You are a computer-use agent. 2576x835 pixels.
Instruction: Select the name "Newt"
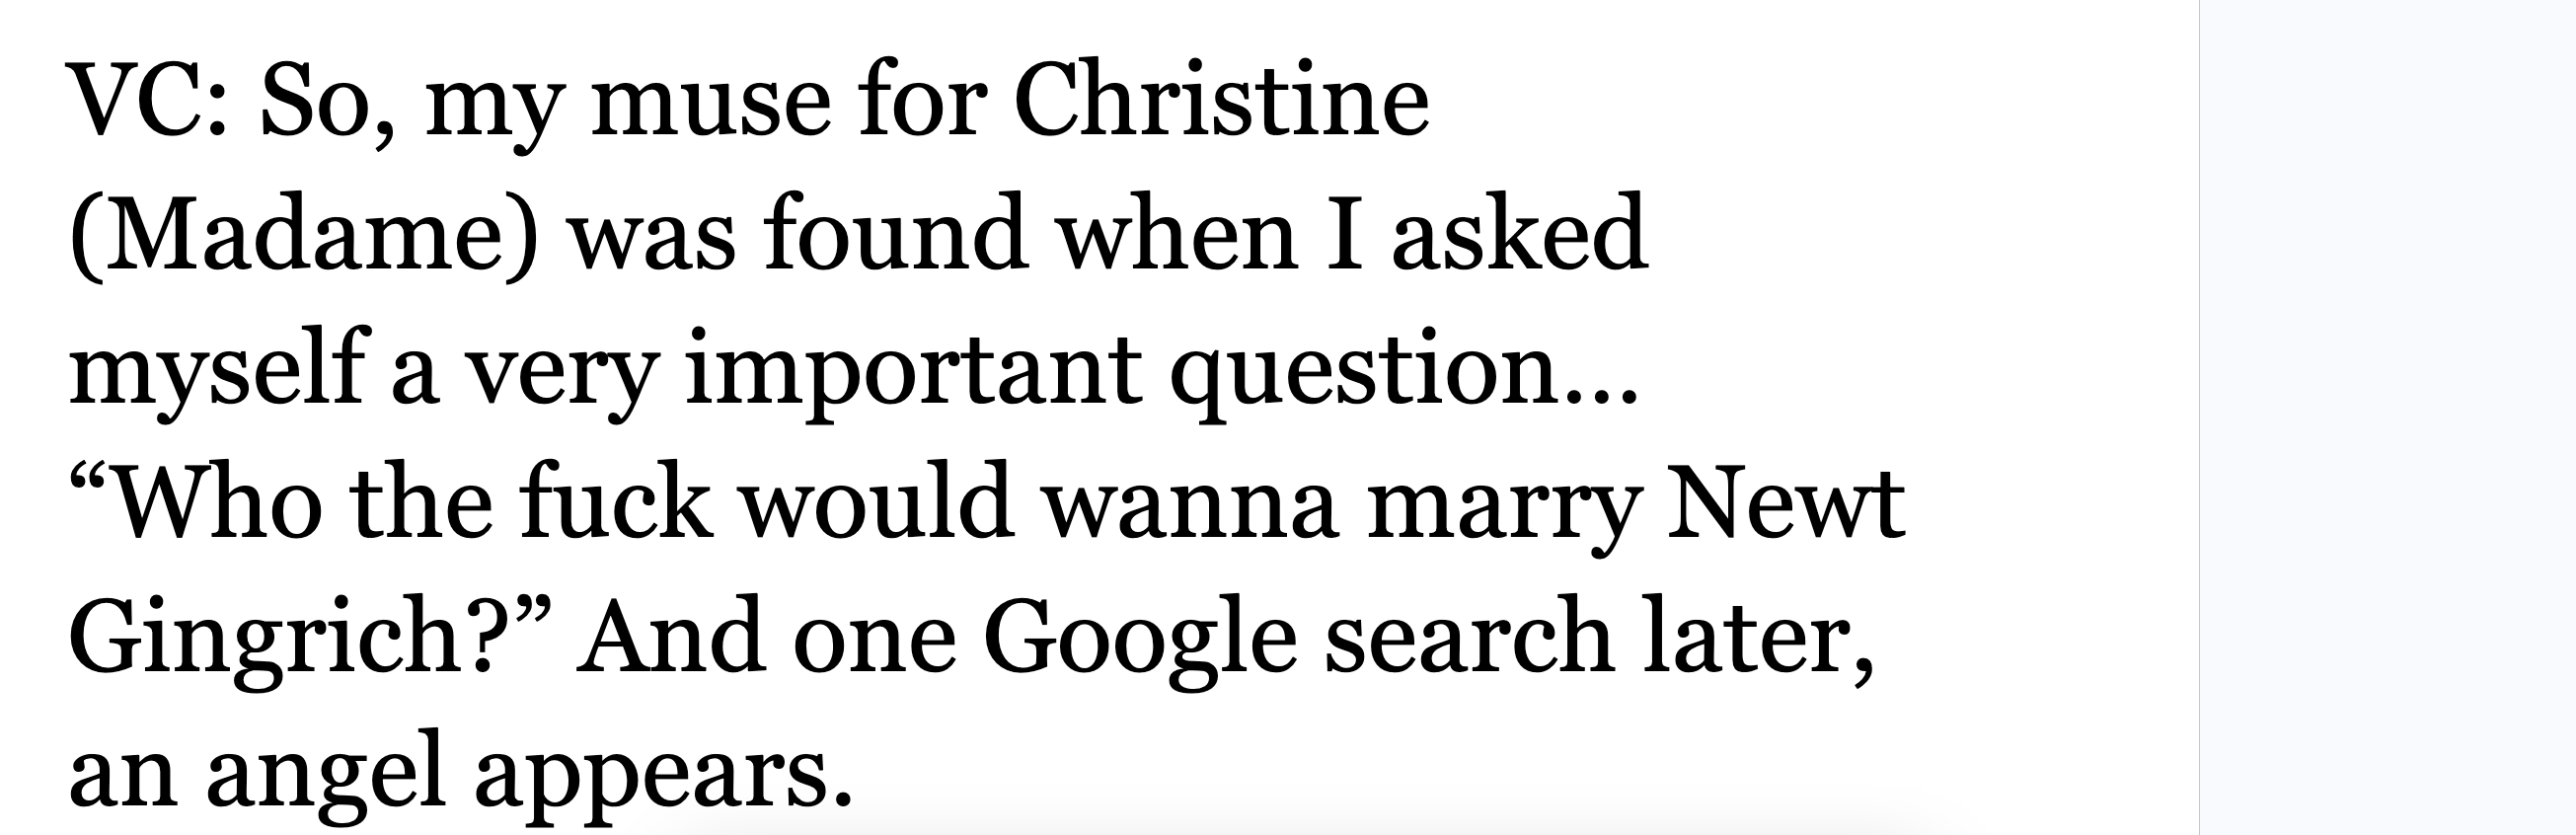click(x=1784, y=504)
